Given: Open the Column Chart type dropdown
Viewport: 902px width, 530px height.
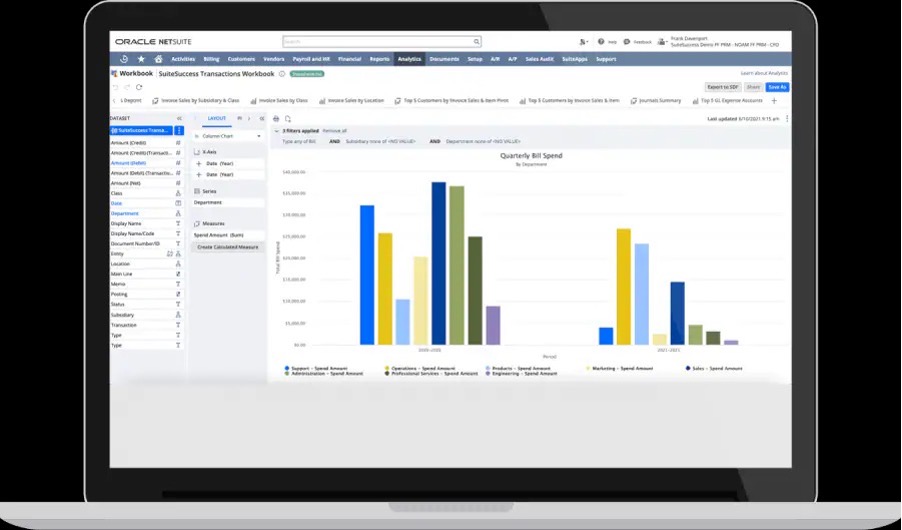Looking at the screenshot, I should (228, 136).
